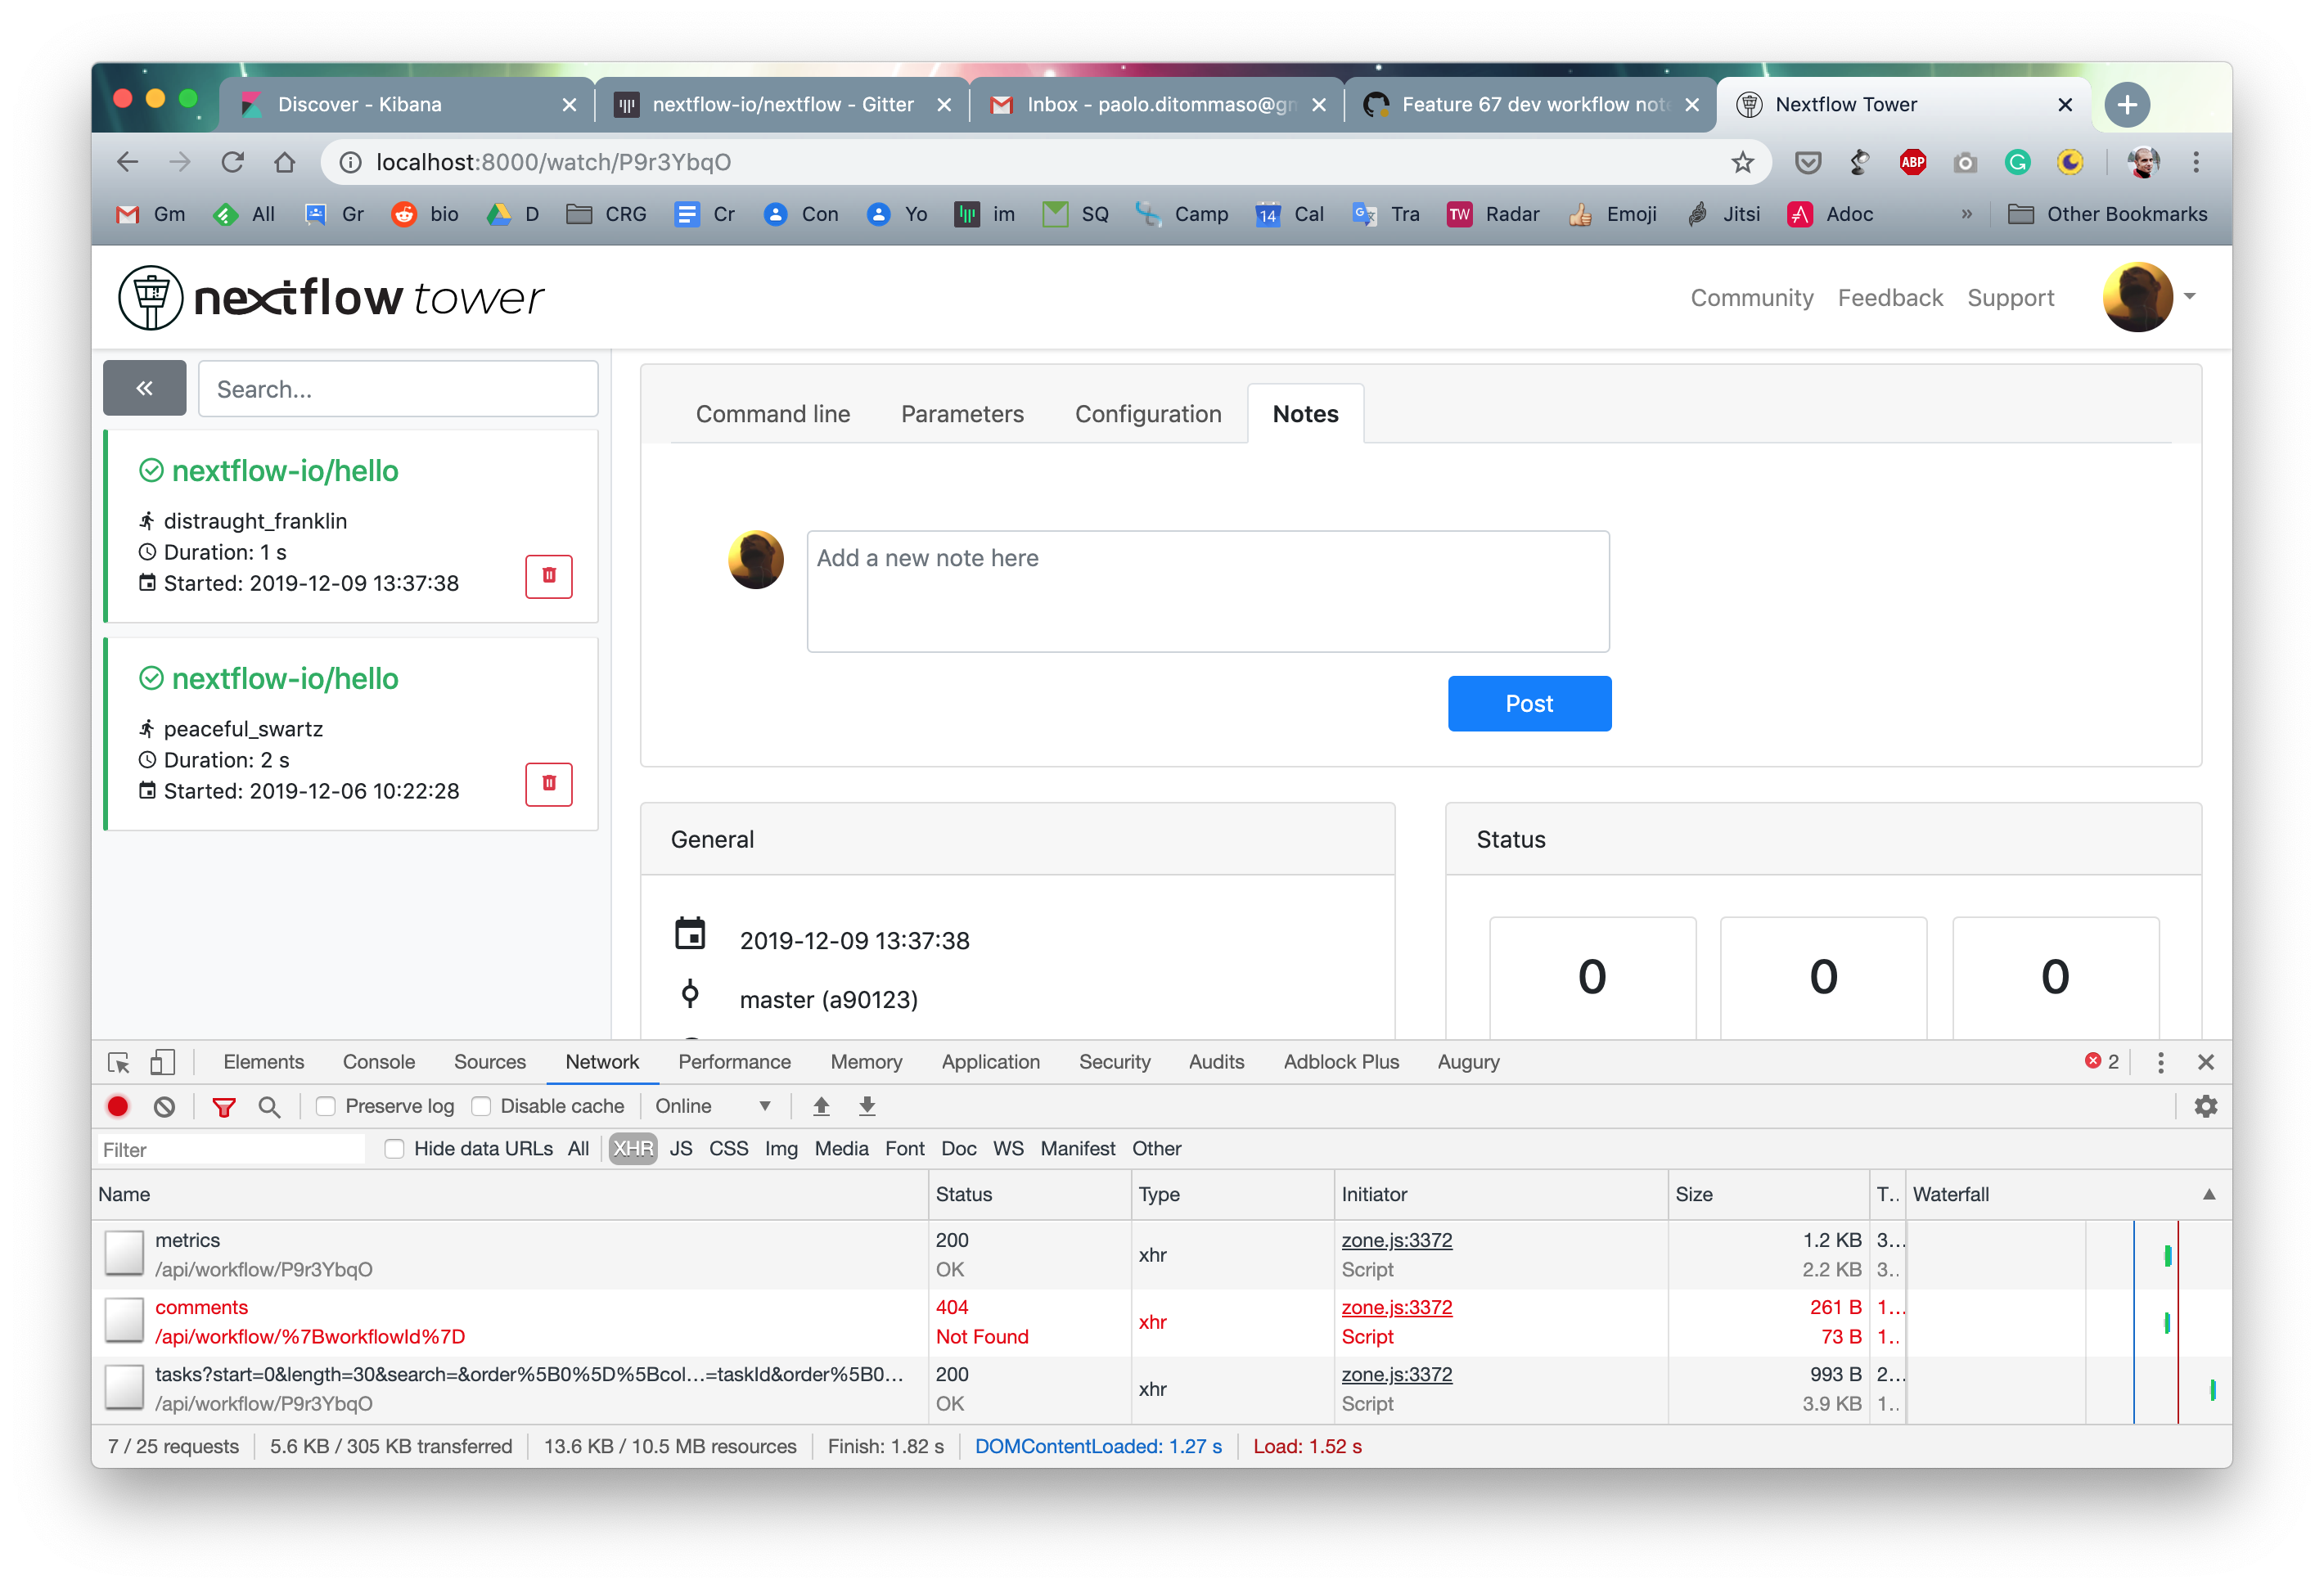Toggle the DevTools device toolbar
2324x1589 pixels.
[162, 1062]
